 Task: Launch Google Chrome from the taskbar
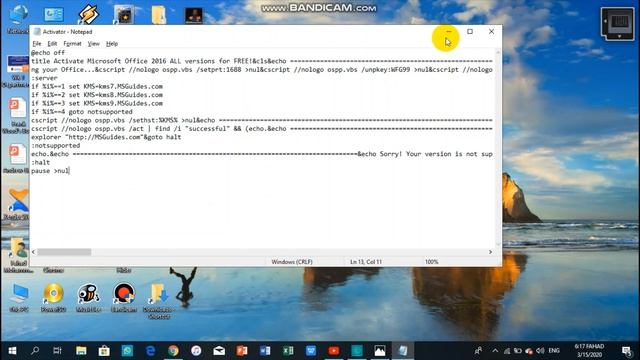(x=173, y=351)
